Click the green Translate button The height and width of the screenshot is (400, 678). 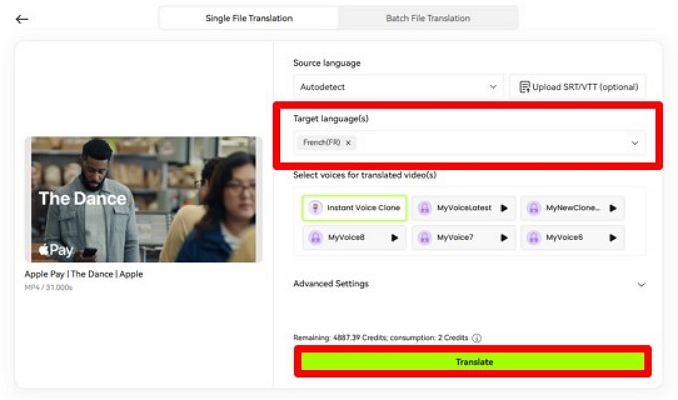click(473, 362)
